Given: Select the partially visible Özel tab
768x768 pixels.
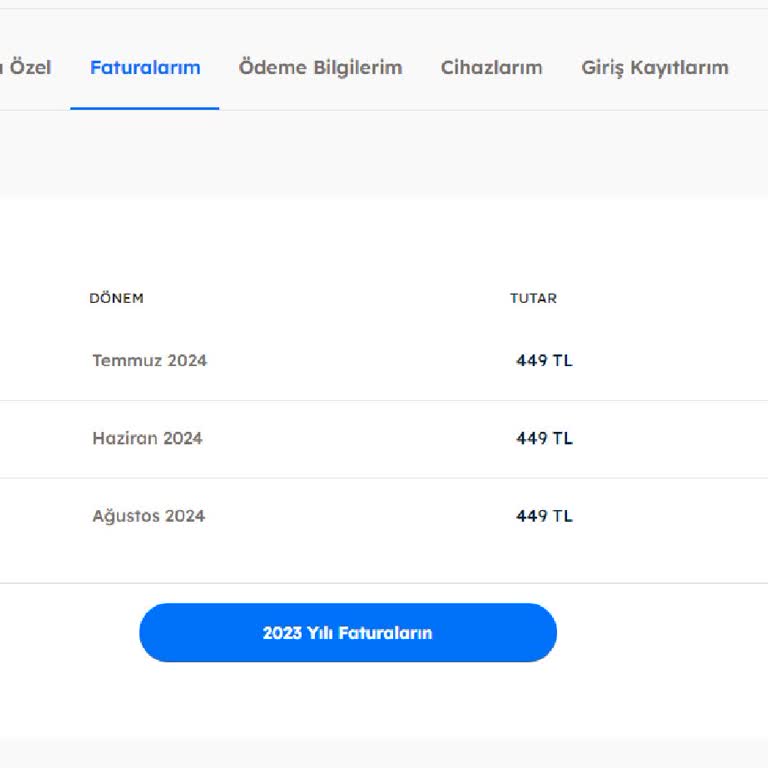Looking at the screenshot, I should coord(26,68).
